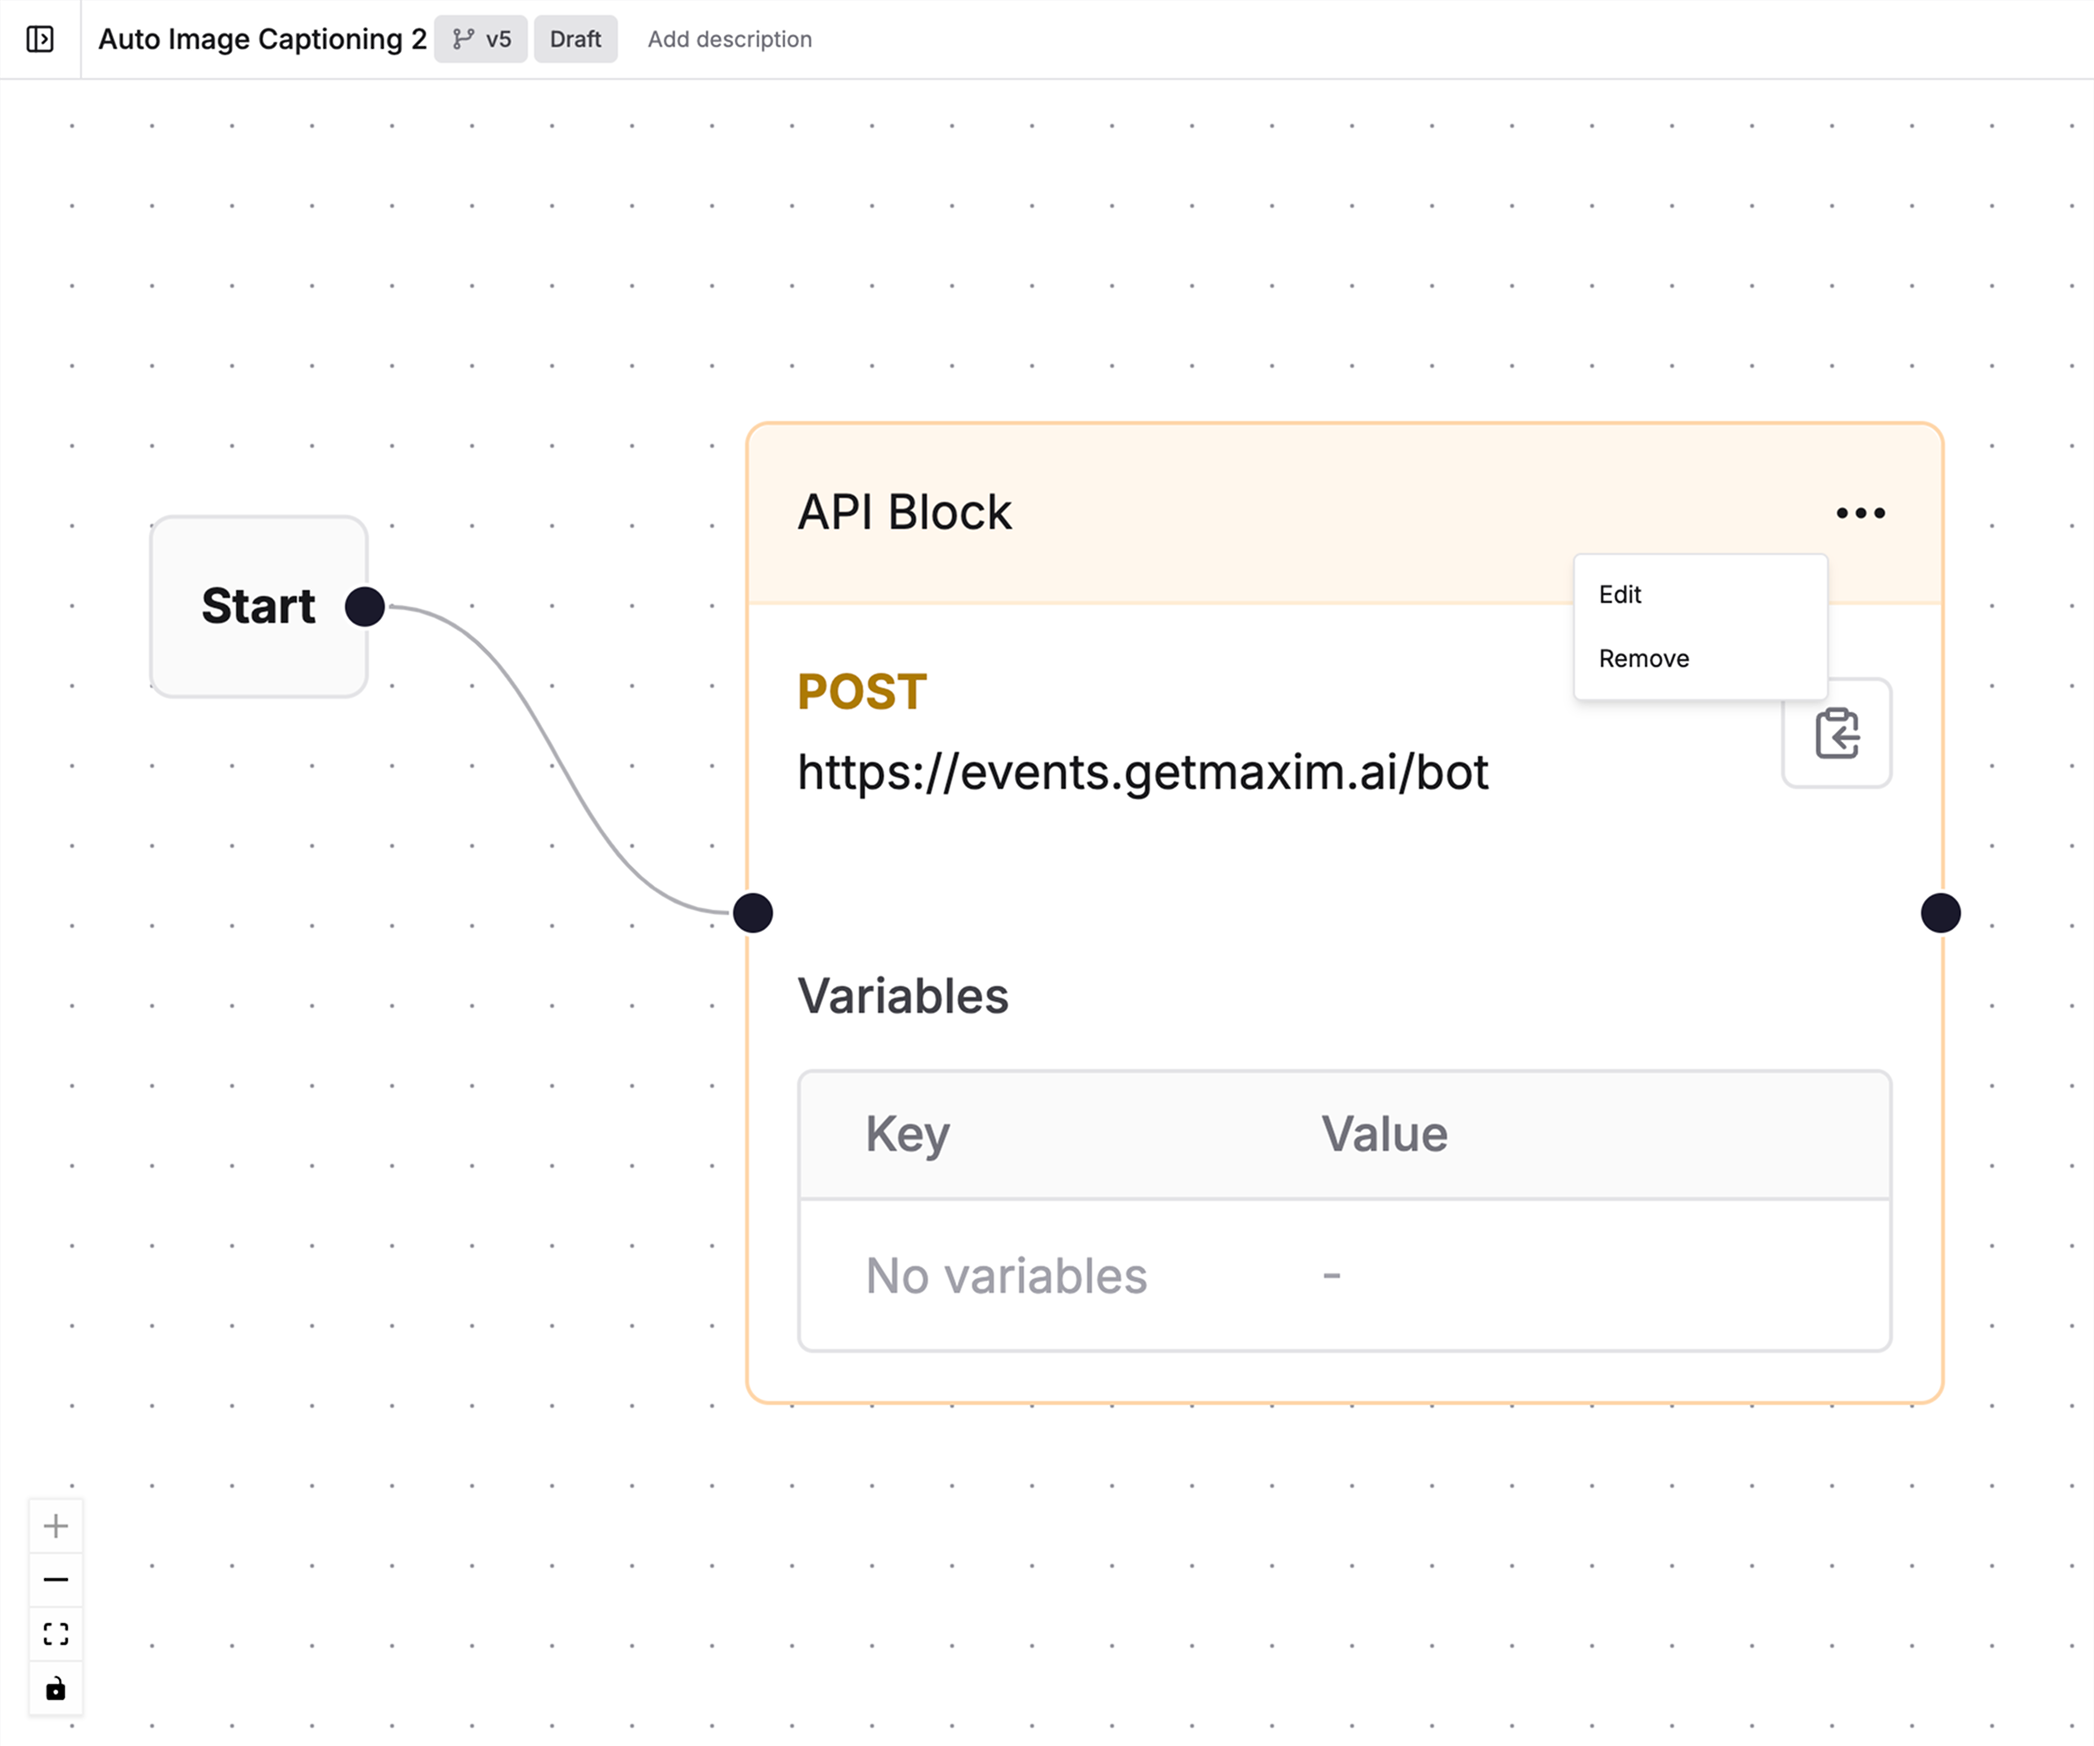Zoom in on the canvas
This screenshot has width=2094, height=1746.
click(x=56, y=1525)
